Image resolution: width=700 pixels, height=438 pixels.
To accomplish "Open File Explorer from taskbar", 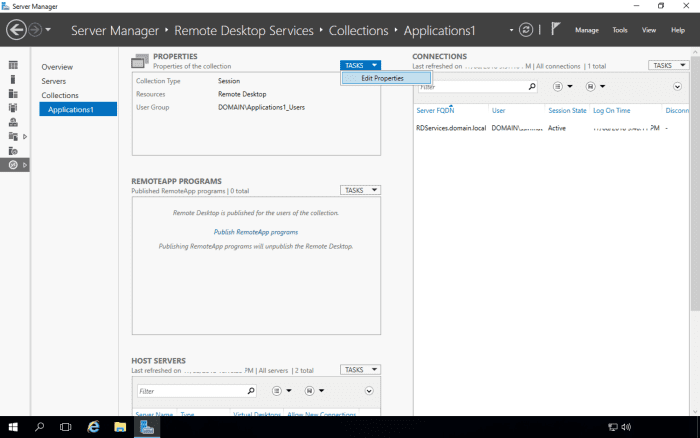I will (x=120, y=427).
